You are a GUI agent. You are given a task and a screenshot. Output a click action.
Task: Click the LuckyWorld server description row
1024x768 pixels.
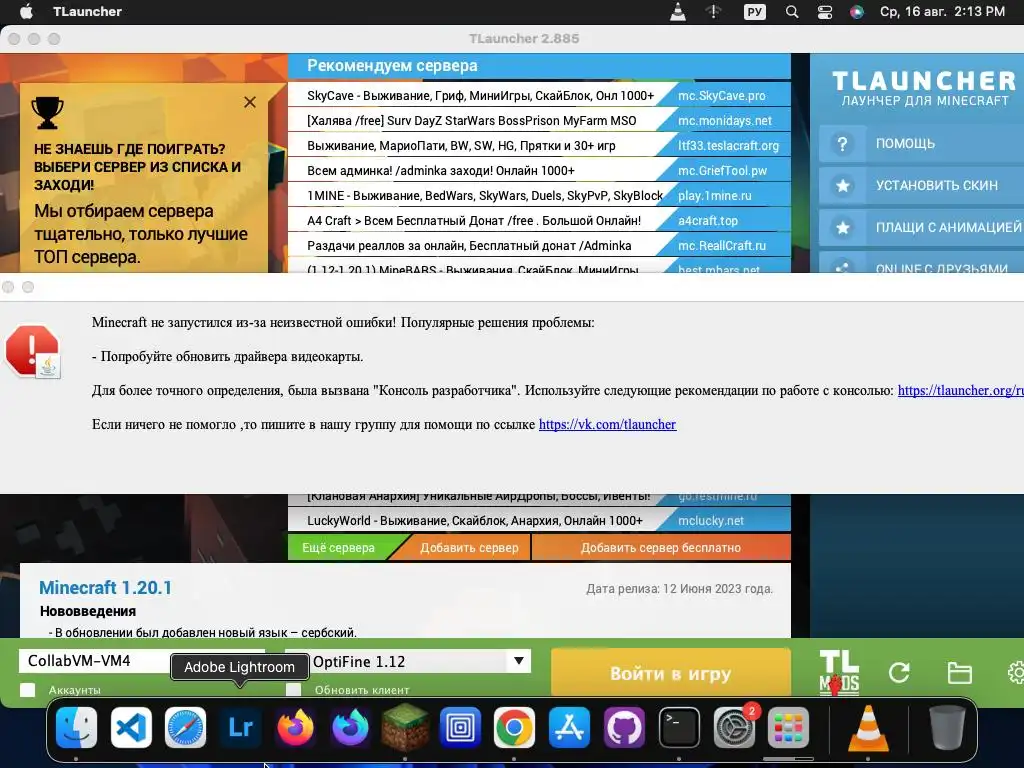475,520
